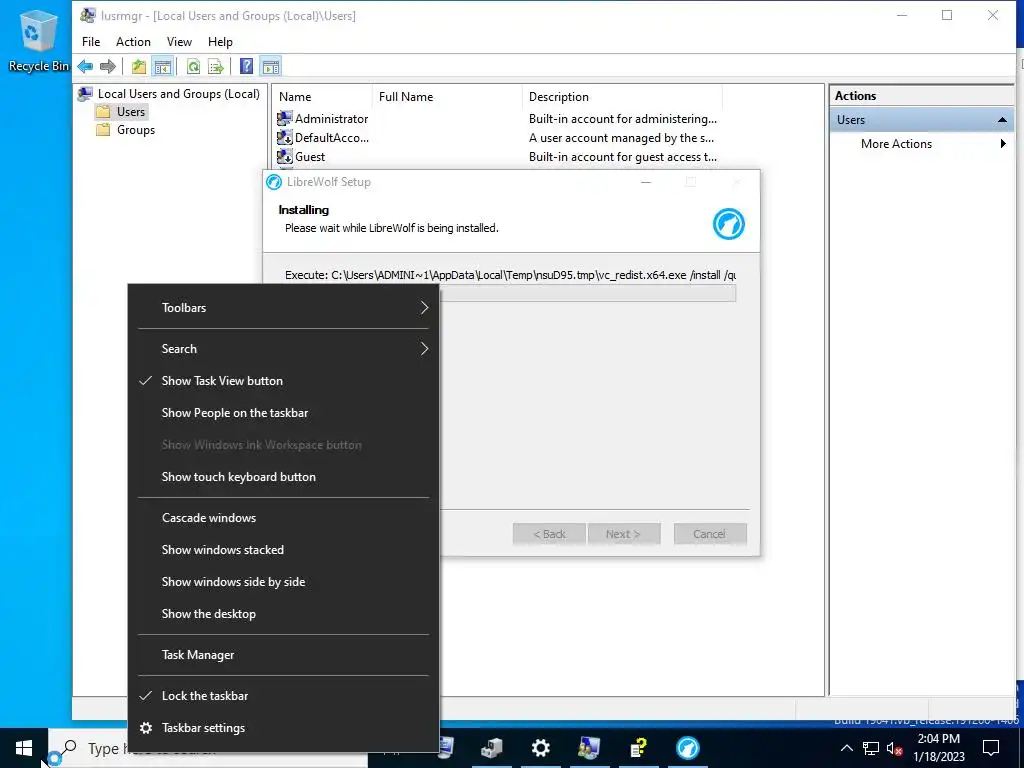Open the Help menu in lusrmgr
The height and width of the screenshot is (768, 1024).
tap(220, 42)
